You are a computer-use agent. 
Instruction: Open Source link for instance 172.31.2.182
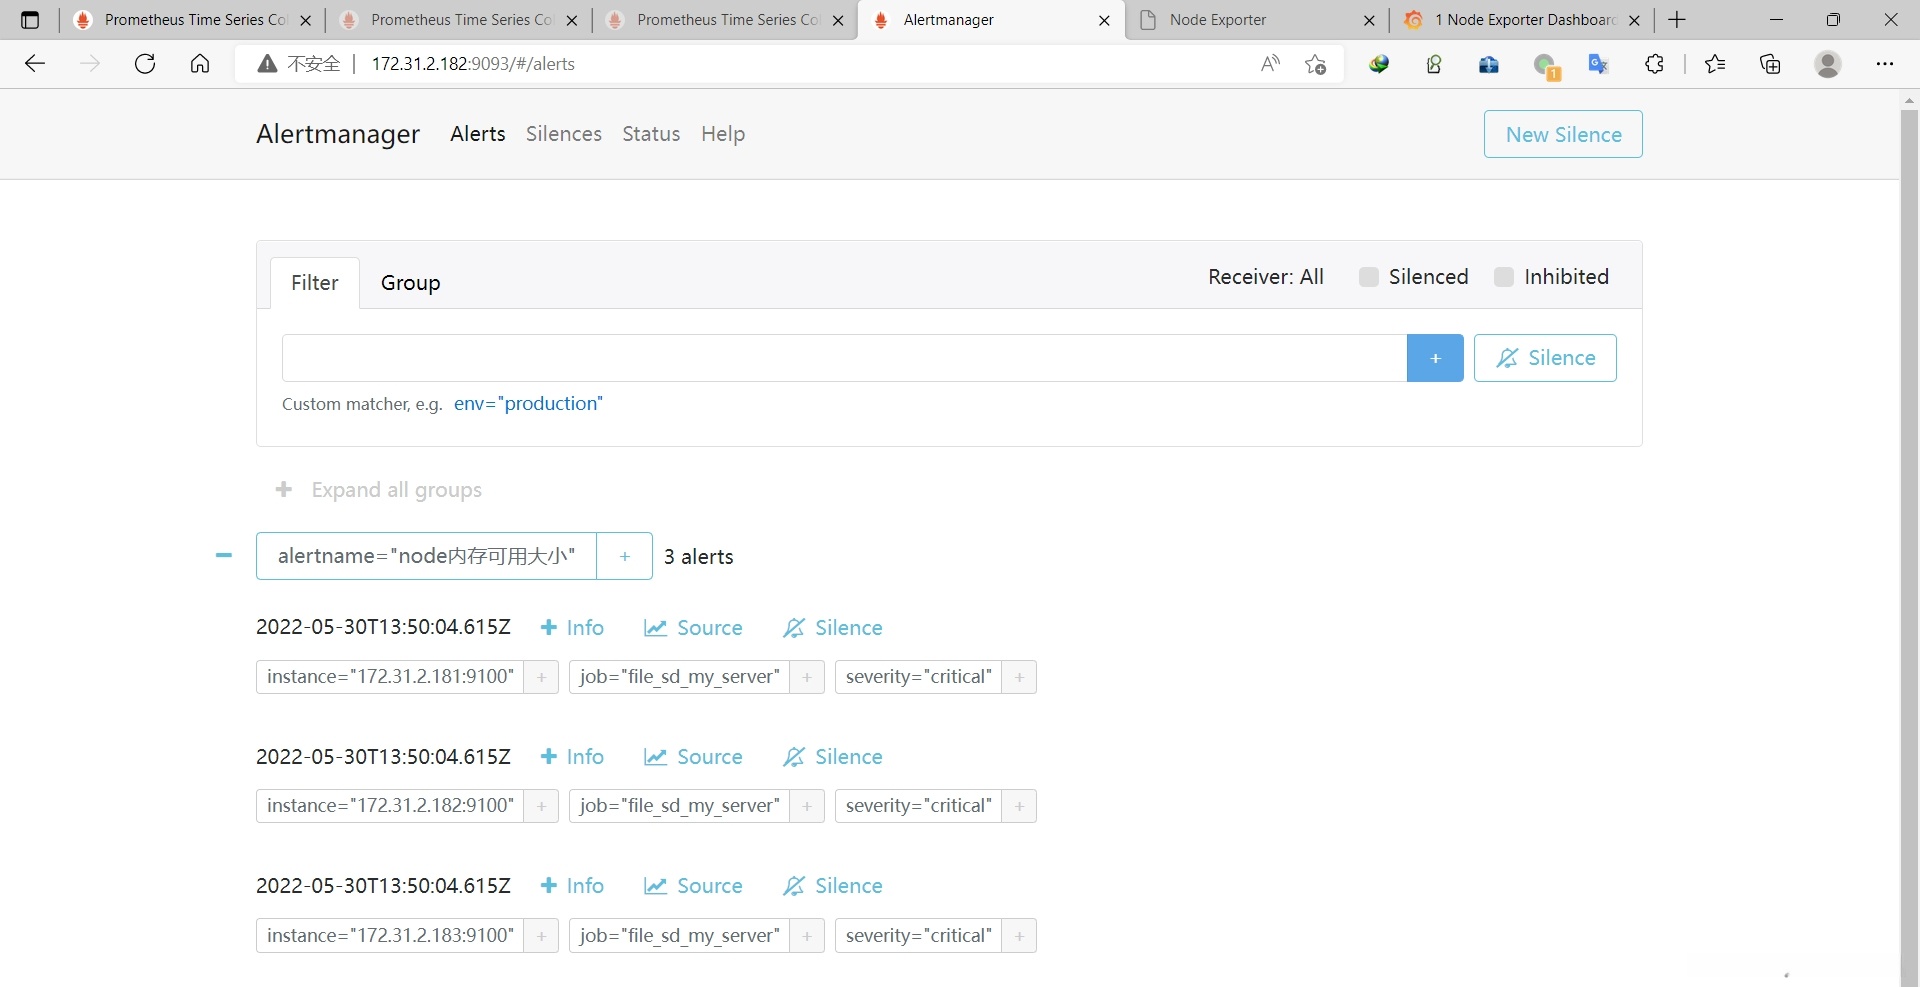click(x=693, y=757)
